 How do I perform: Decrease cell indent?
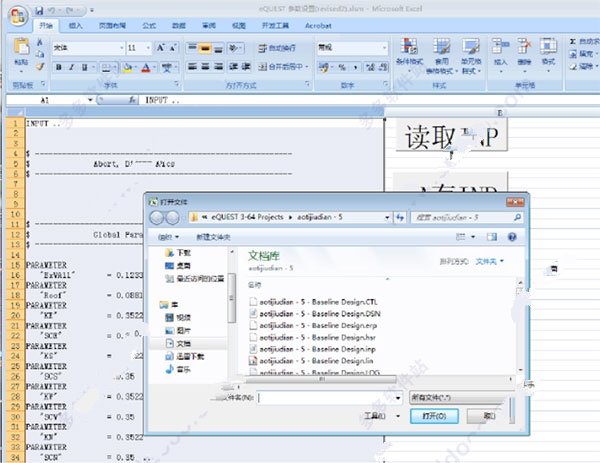pyautogui.click(x=233, y=67)
